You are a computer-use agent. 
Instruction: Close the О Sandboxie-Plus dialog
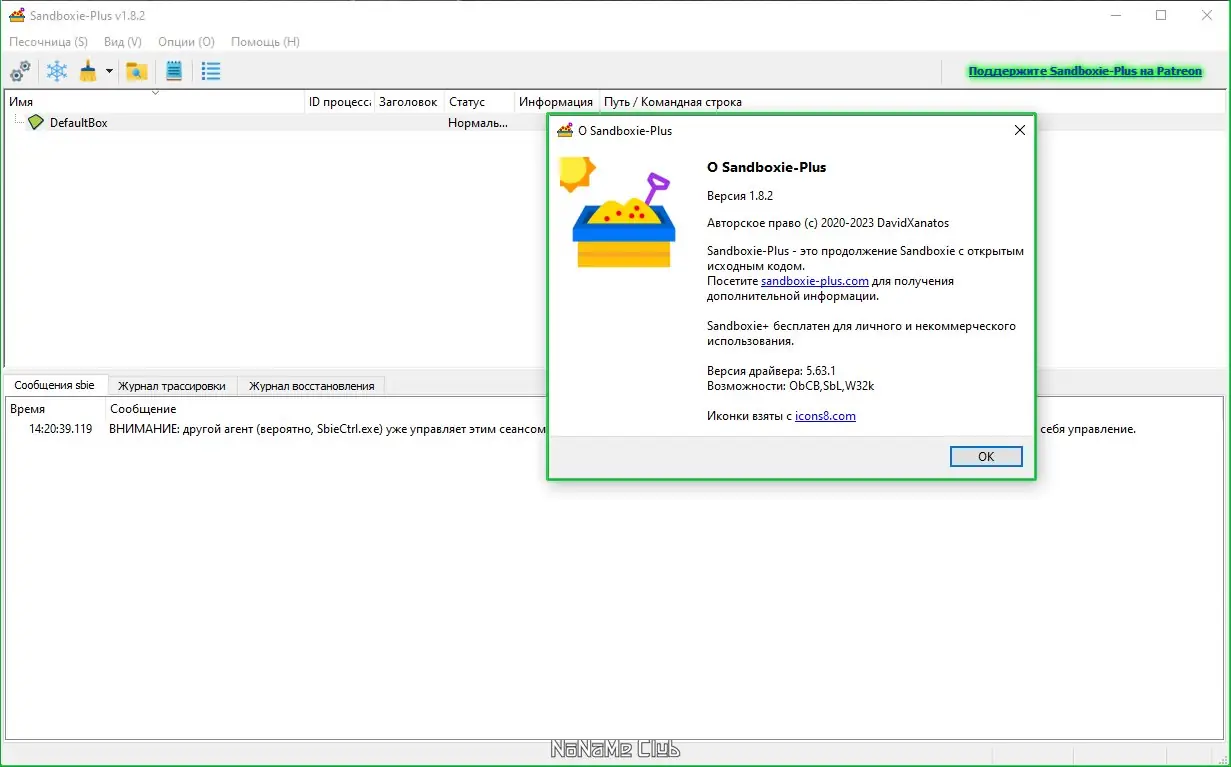click(1020, 130)
